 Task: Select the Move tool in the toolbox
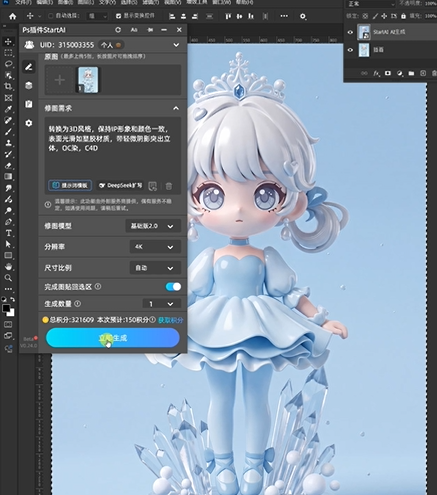tap(8, 41)
